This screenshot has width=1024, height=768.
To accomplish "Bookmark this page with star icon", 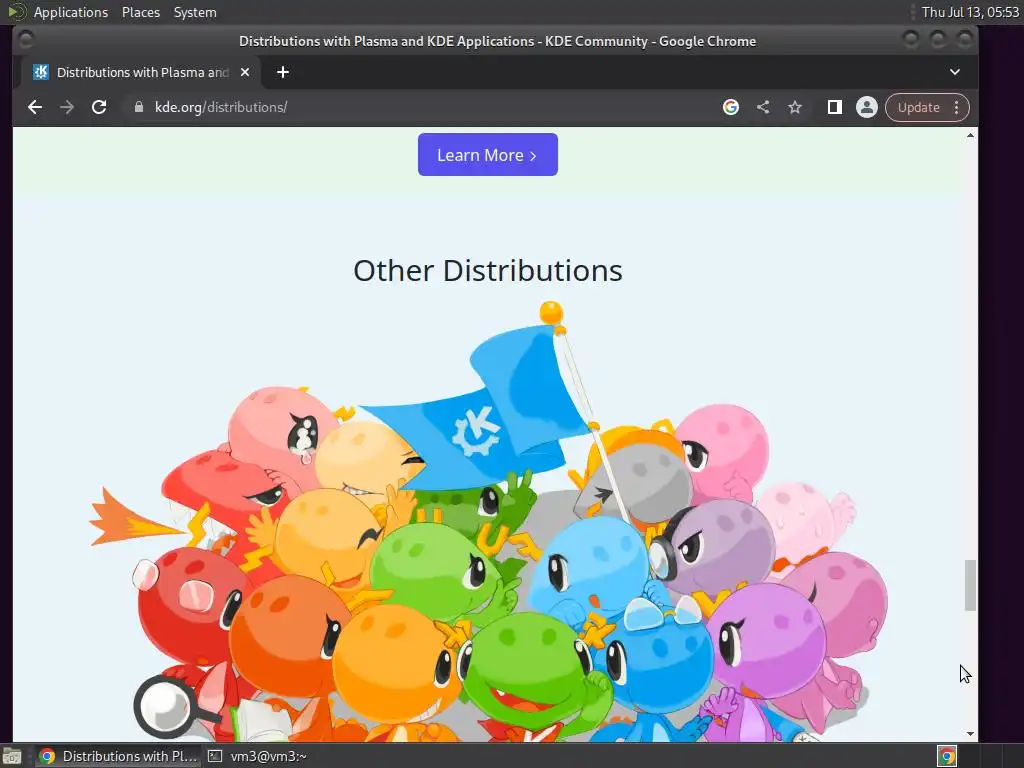I will [795, 107].
